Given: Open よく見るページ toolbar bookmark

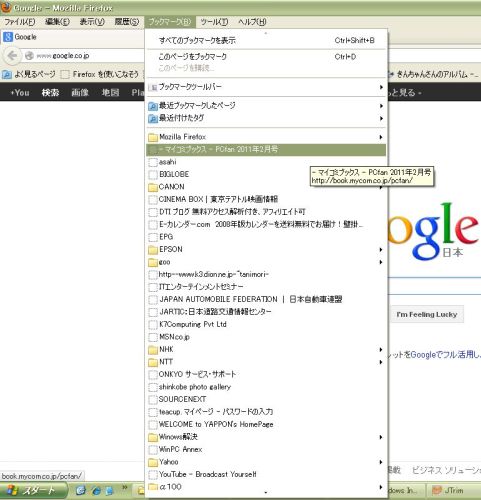Looking at the screenshot, I should (x=29, y=74).
